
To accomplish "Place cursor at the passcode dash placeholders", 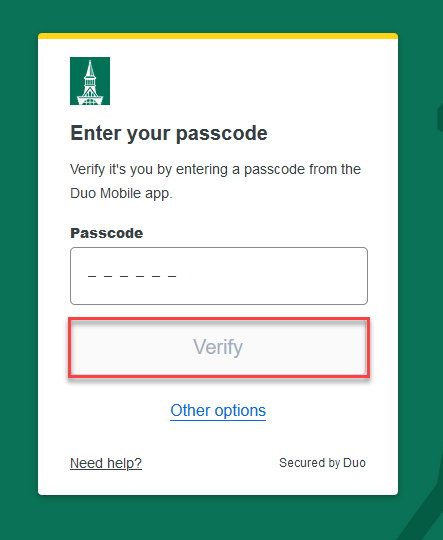I will tap(132, 276).
